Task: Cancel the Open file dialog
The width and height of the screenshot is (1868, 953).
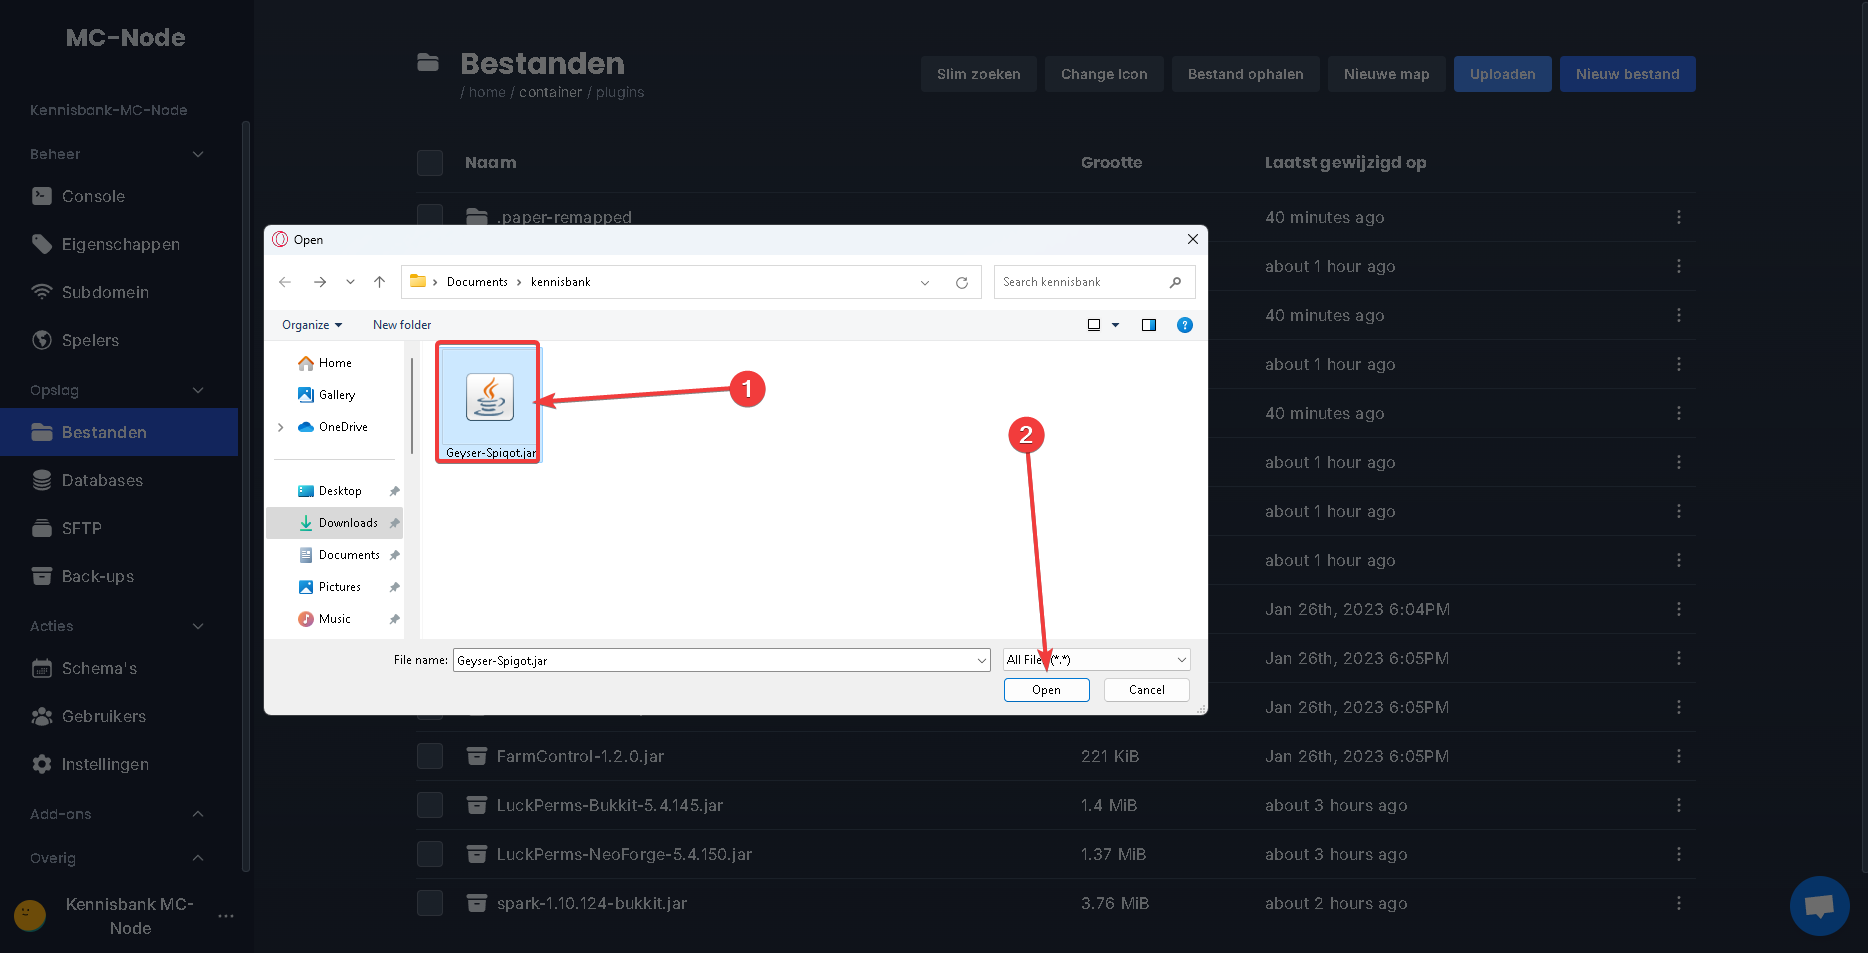Action: tap(1146, 690)
